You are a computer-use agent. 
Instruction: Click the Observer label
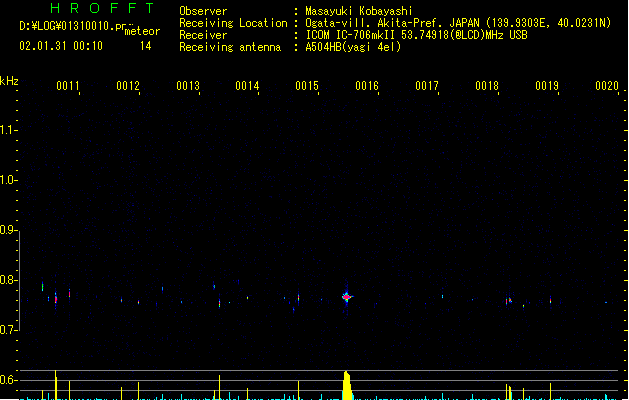(x=203, y=11)
